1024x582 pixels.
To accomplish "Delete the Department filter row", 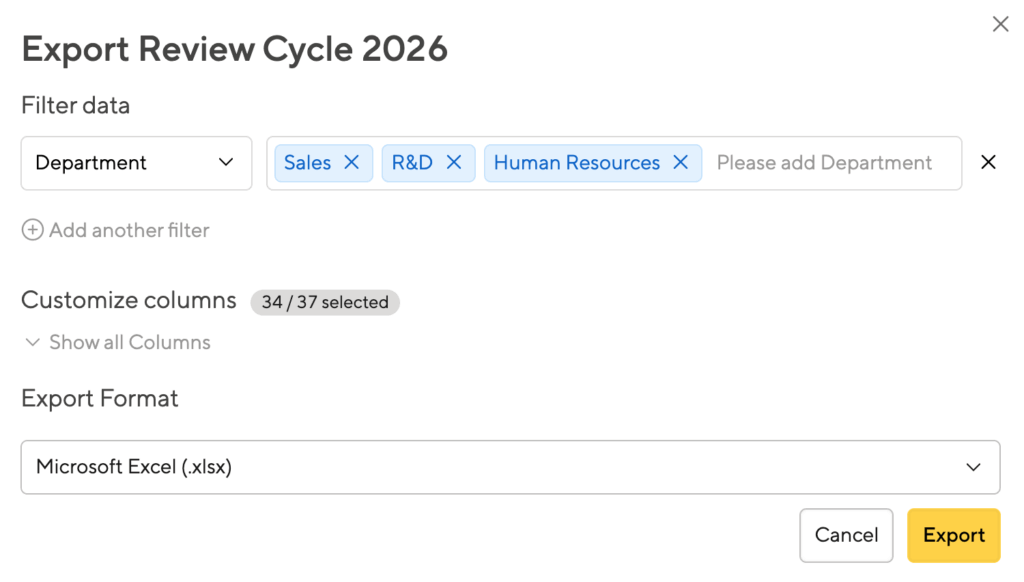I will 988,163.
